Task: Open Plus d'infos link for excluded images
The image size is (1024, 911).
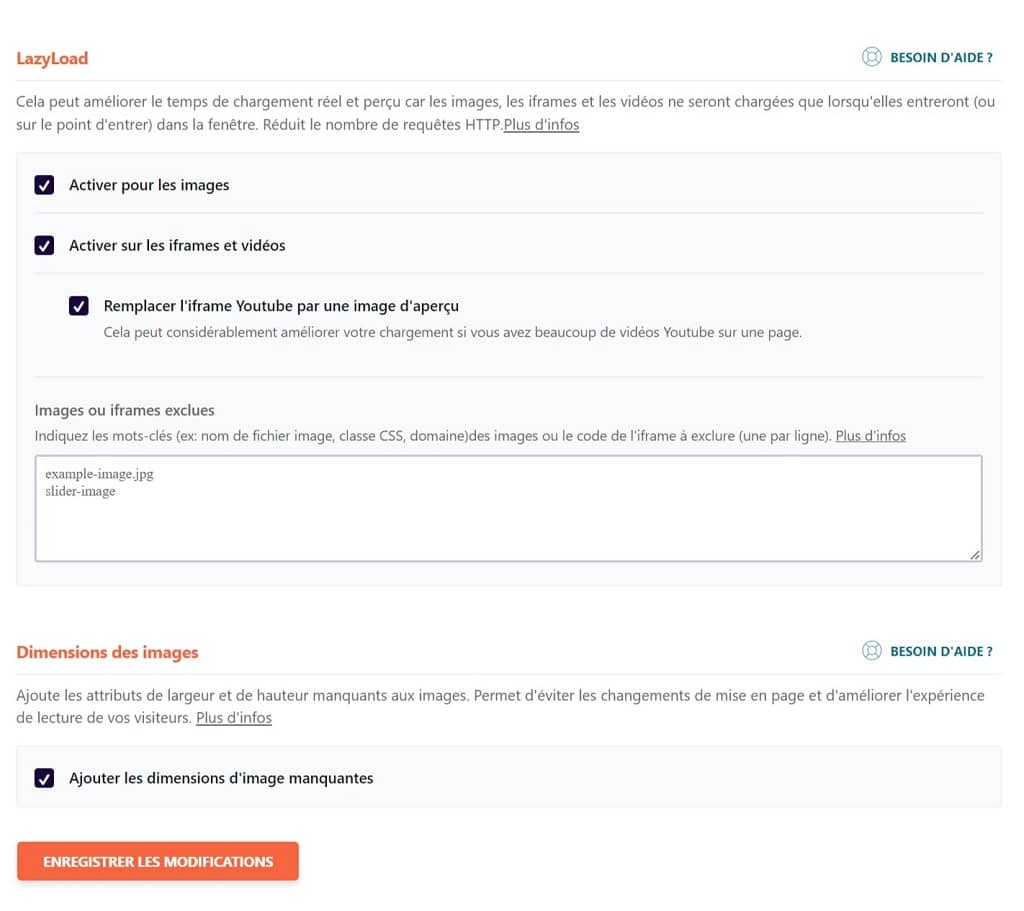Action: click(x=871, y=436)
